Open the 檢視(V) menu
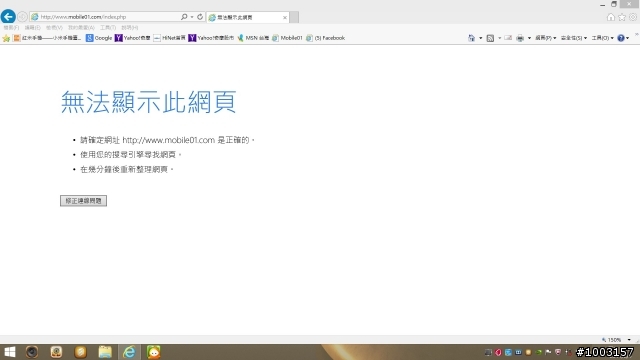640x360 pixels. coord(54,27)
